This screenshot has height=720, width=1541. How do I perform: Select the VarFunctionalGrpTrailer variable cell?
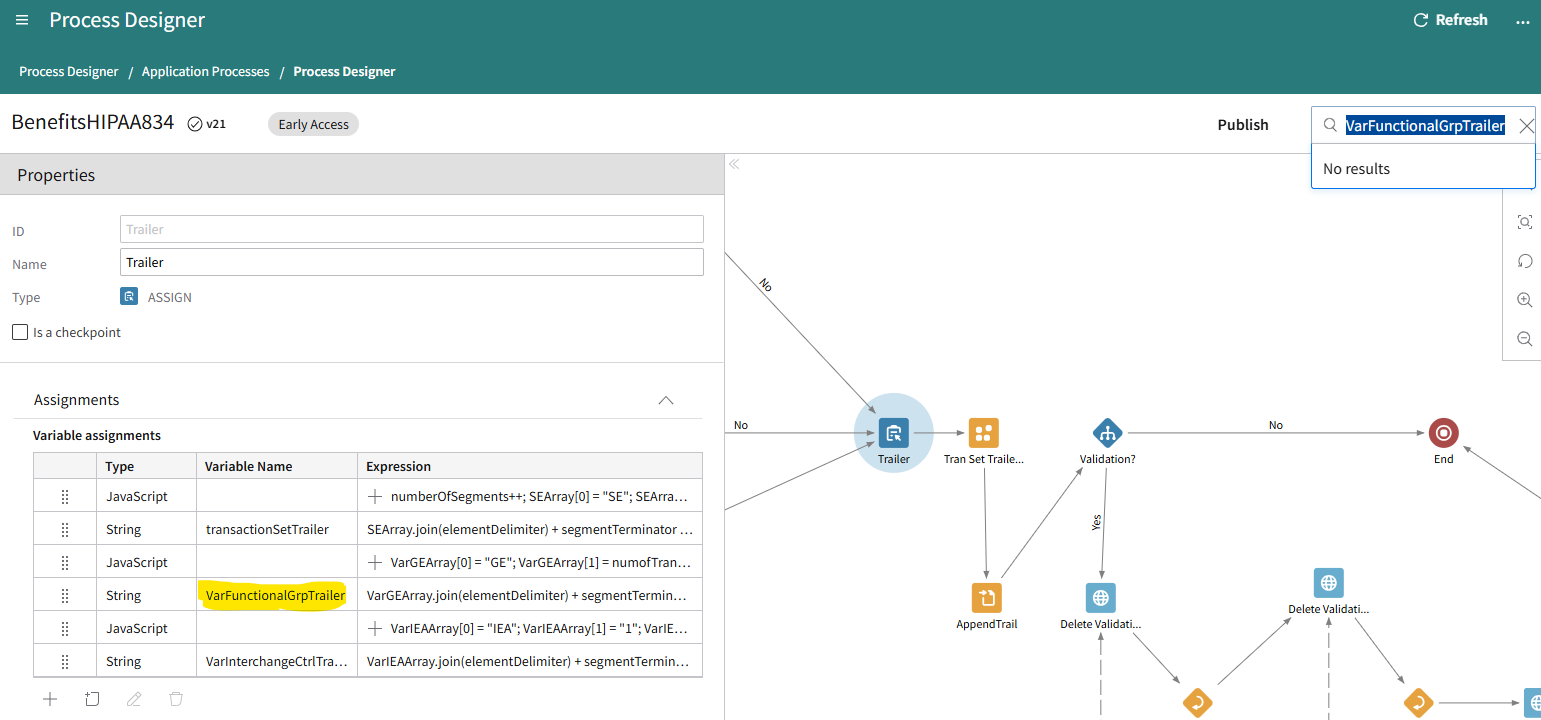click(277, 596)
